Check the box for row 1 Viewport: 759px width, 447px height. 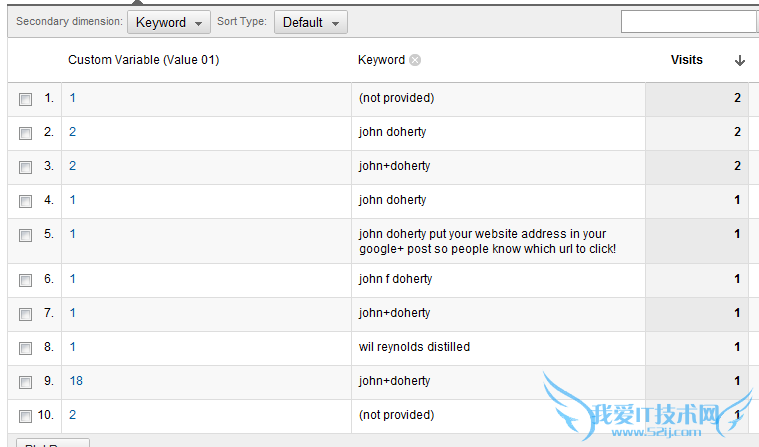[x=26, y=99]
